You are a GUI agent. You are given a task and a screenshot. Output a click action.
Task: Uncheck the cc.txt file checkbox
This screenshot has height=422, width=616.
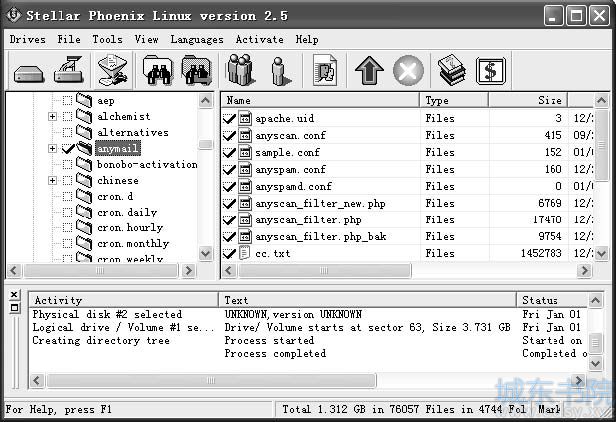(x=229, y=253)
